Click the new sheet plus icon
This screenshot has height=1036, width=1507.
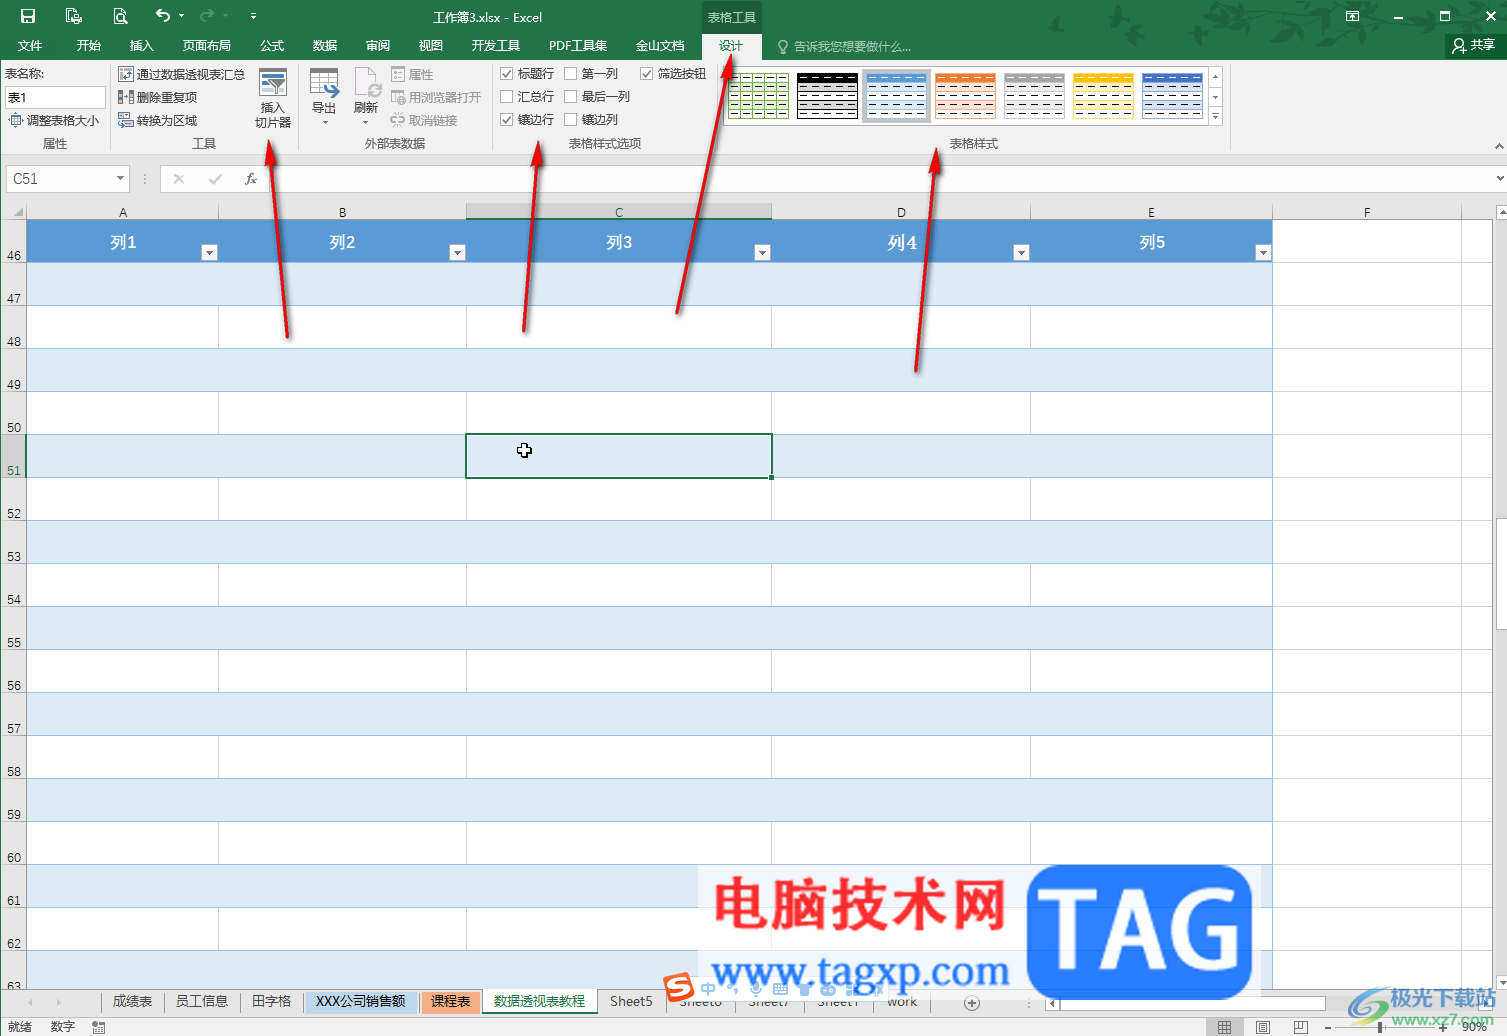click(x=971, y=1002)
